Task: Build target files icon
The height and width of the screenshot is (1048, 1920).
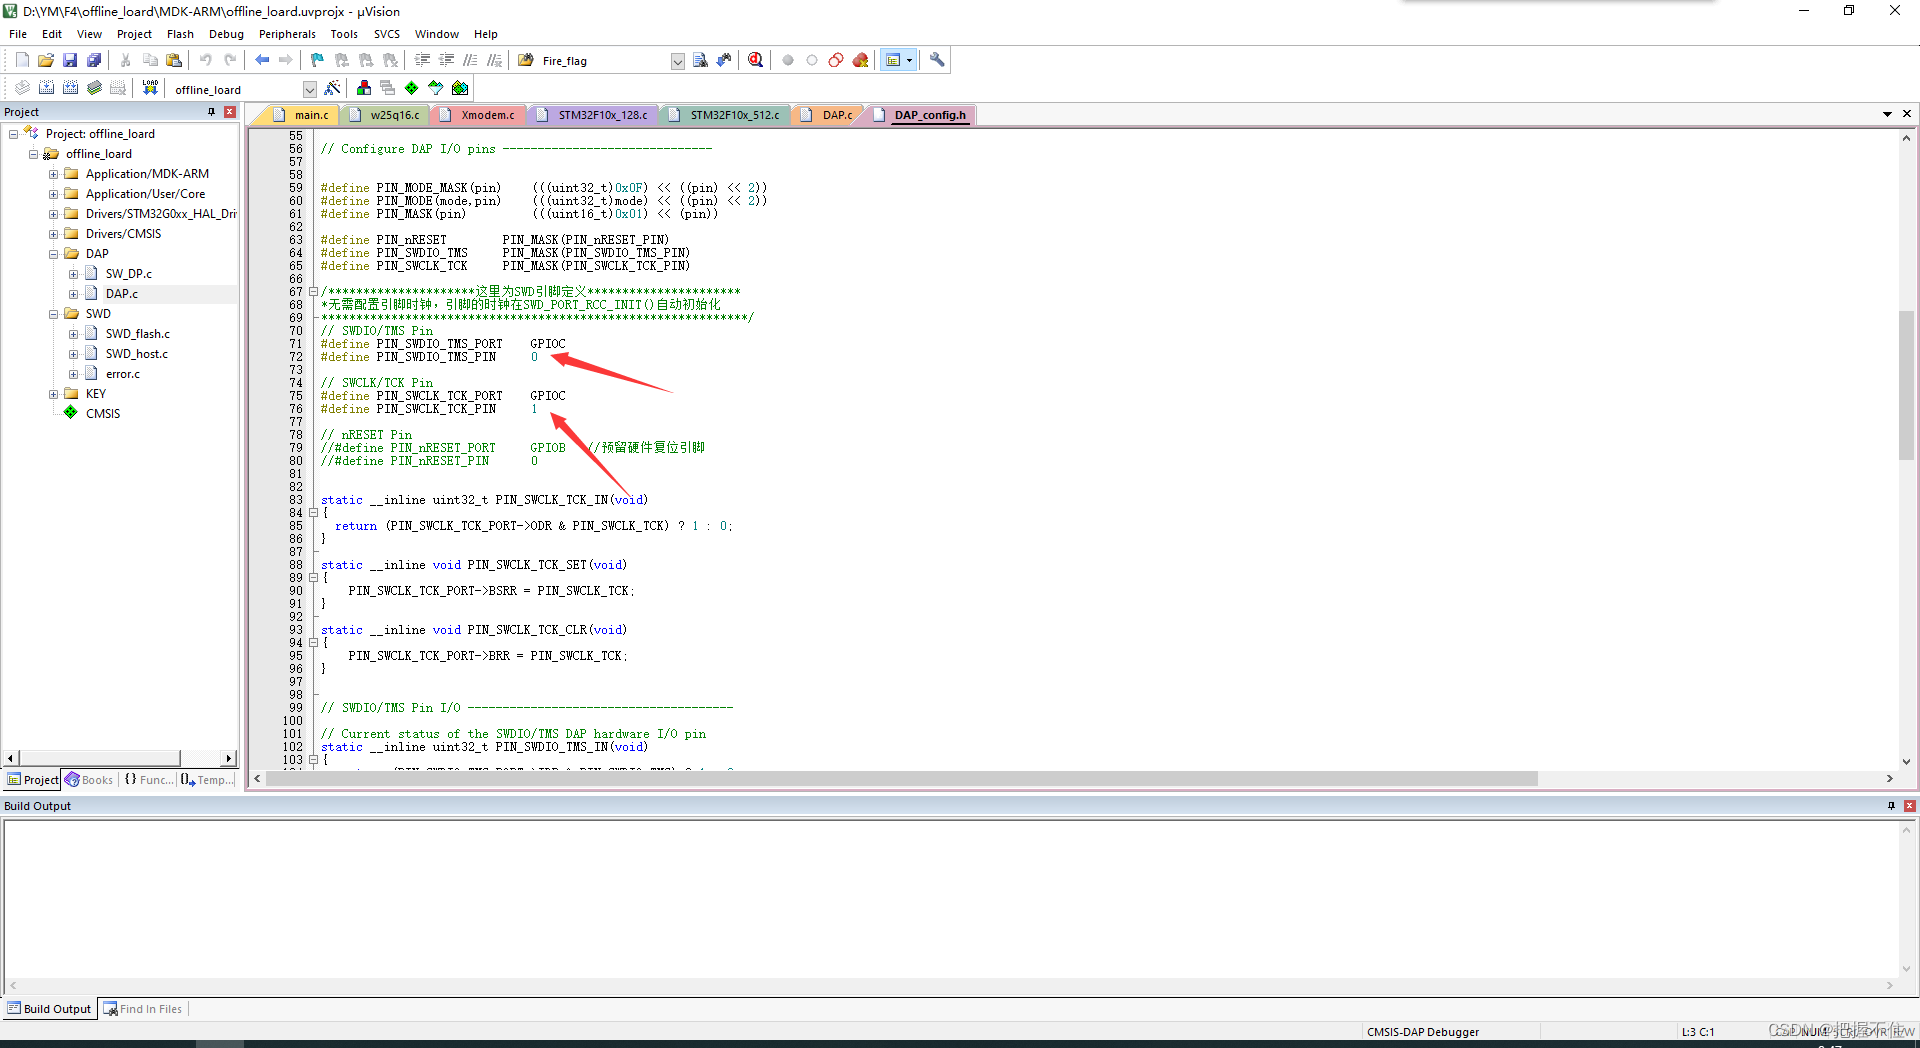Action: tap(46, 88)
